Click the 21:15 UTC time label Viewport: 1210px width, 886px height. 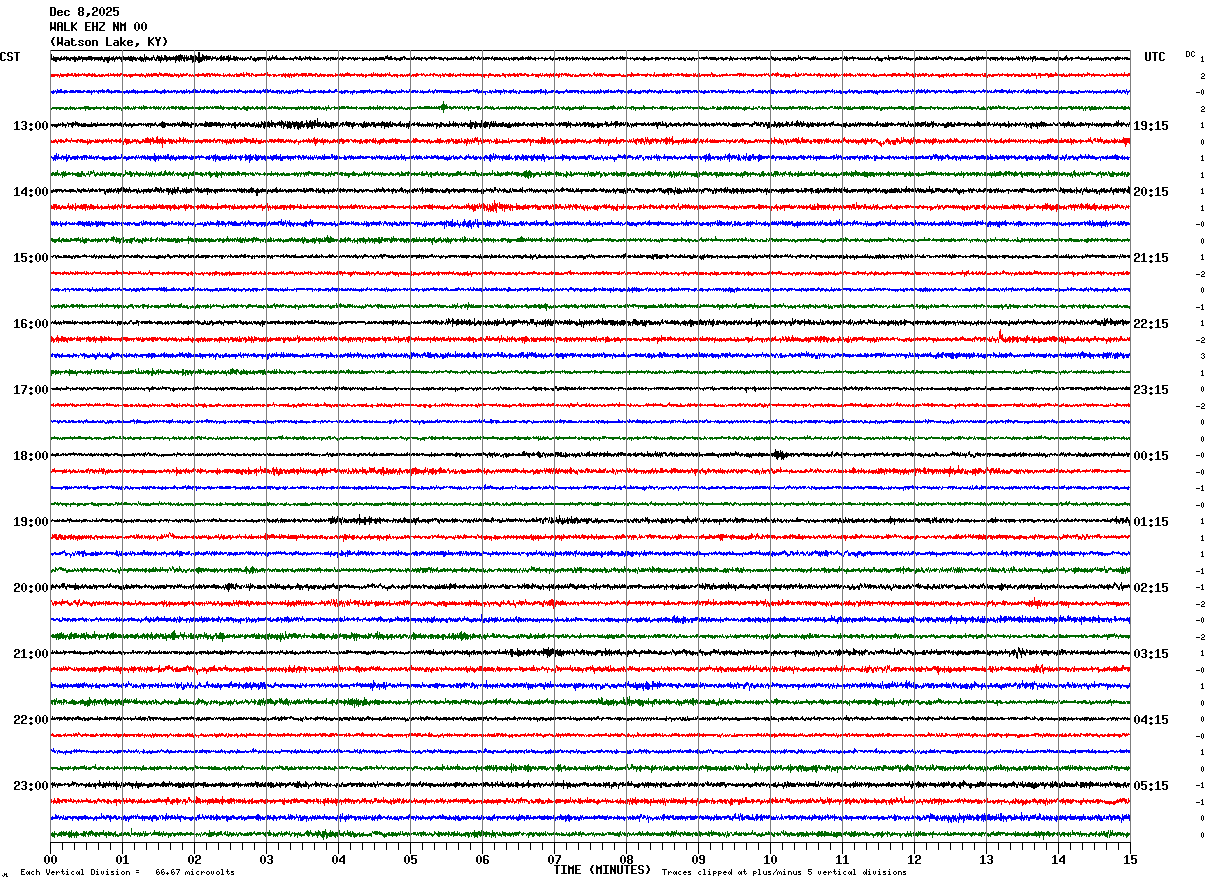coord(1151,258)
